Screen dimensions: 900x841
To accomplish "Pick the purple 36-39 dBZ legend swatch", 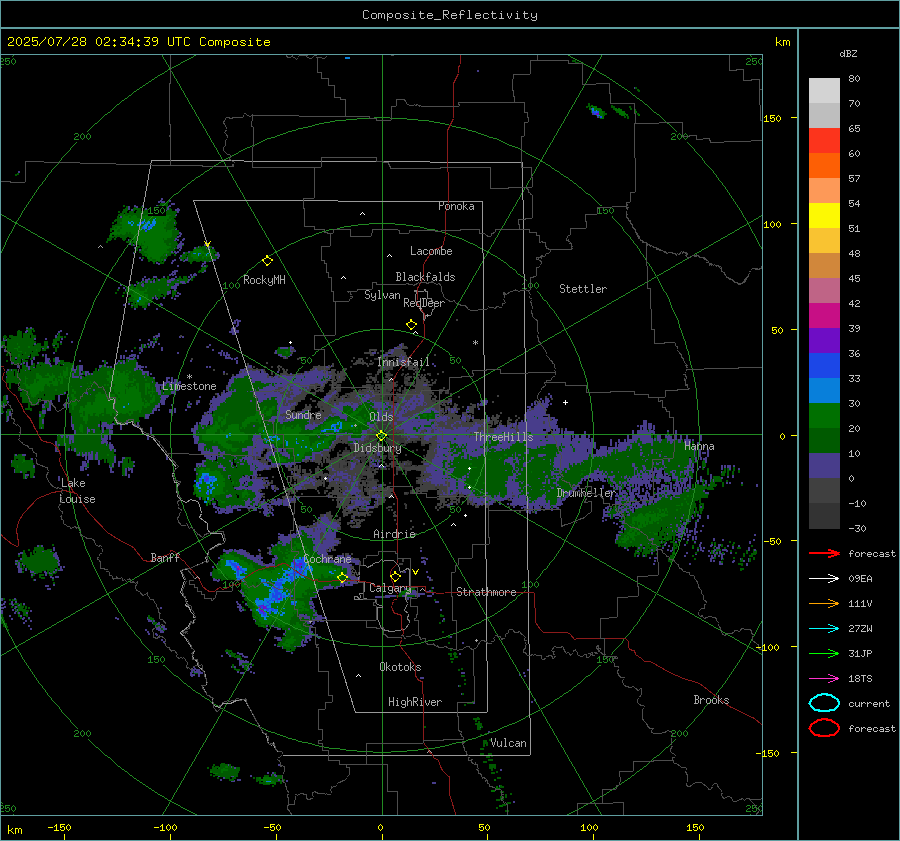I will [824, 340].
